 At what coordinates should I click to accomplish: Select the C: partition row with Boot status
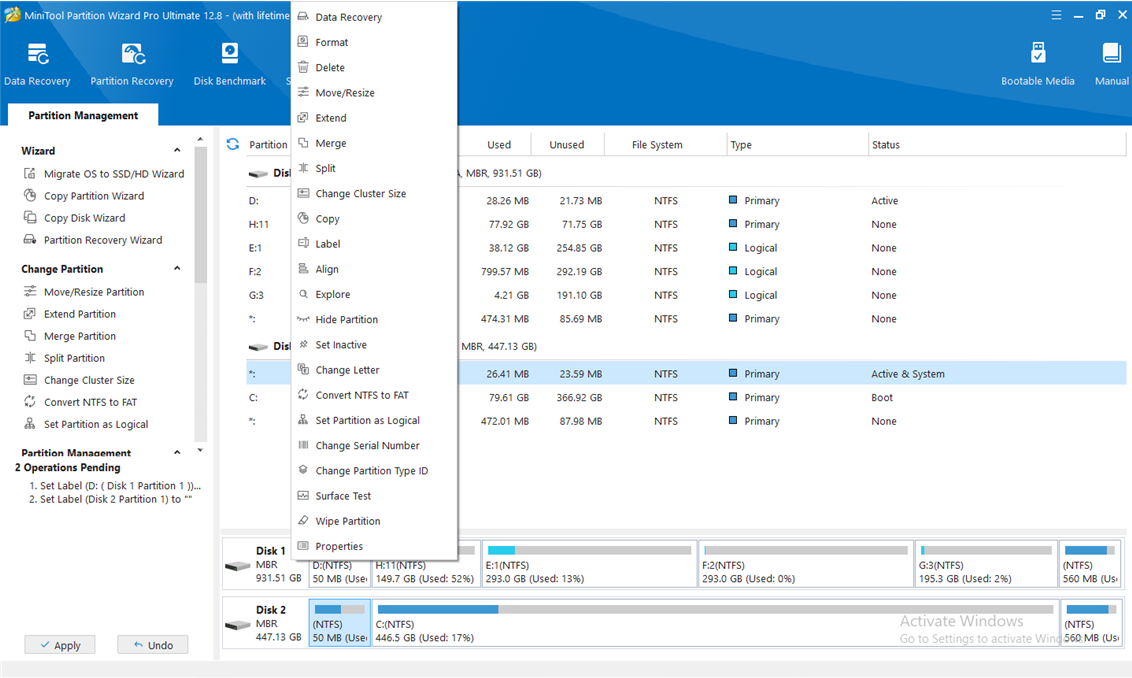(x=686, y=398)
